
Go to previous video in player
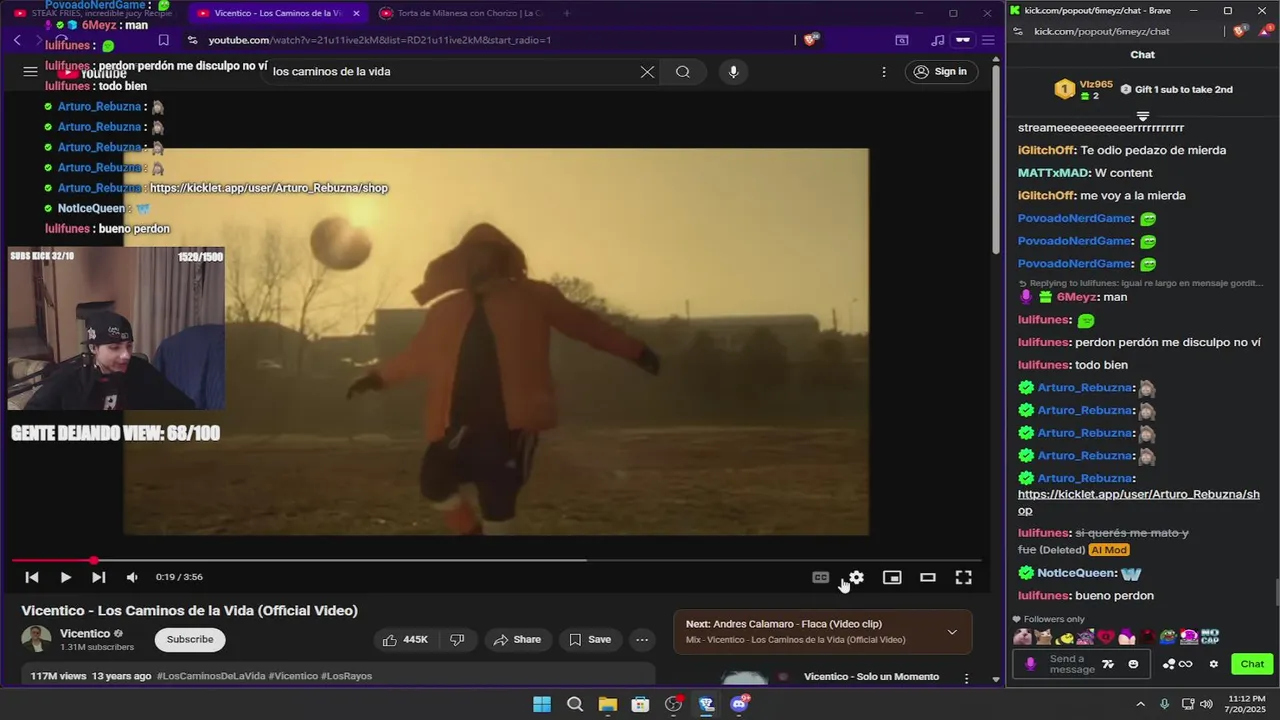click(x=32, y=577)
